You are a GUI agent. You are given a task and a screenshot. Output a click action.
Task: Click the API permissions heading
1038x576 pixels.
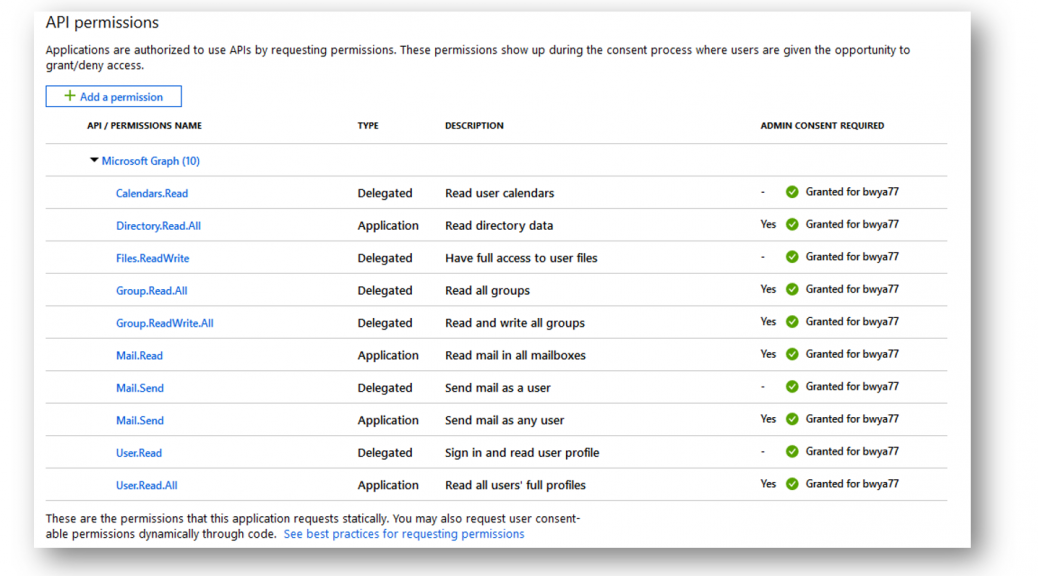102,23
